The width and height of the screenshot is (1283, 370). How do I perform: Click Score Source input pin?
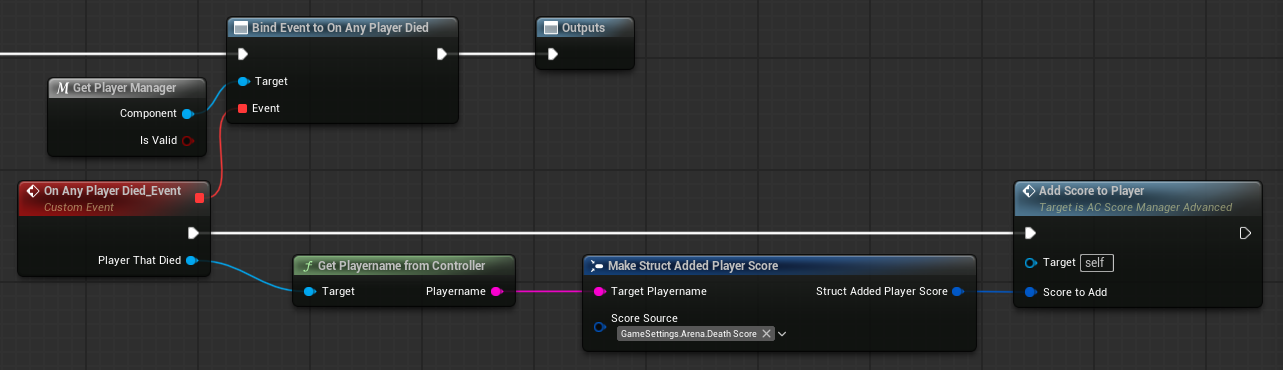tap(599, 326)
